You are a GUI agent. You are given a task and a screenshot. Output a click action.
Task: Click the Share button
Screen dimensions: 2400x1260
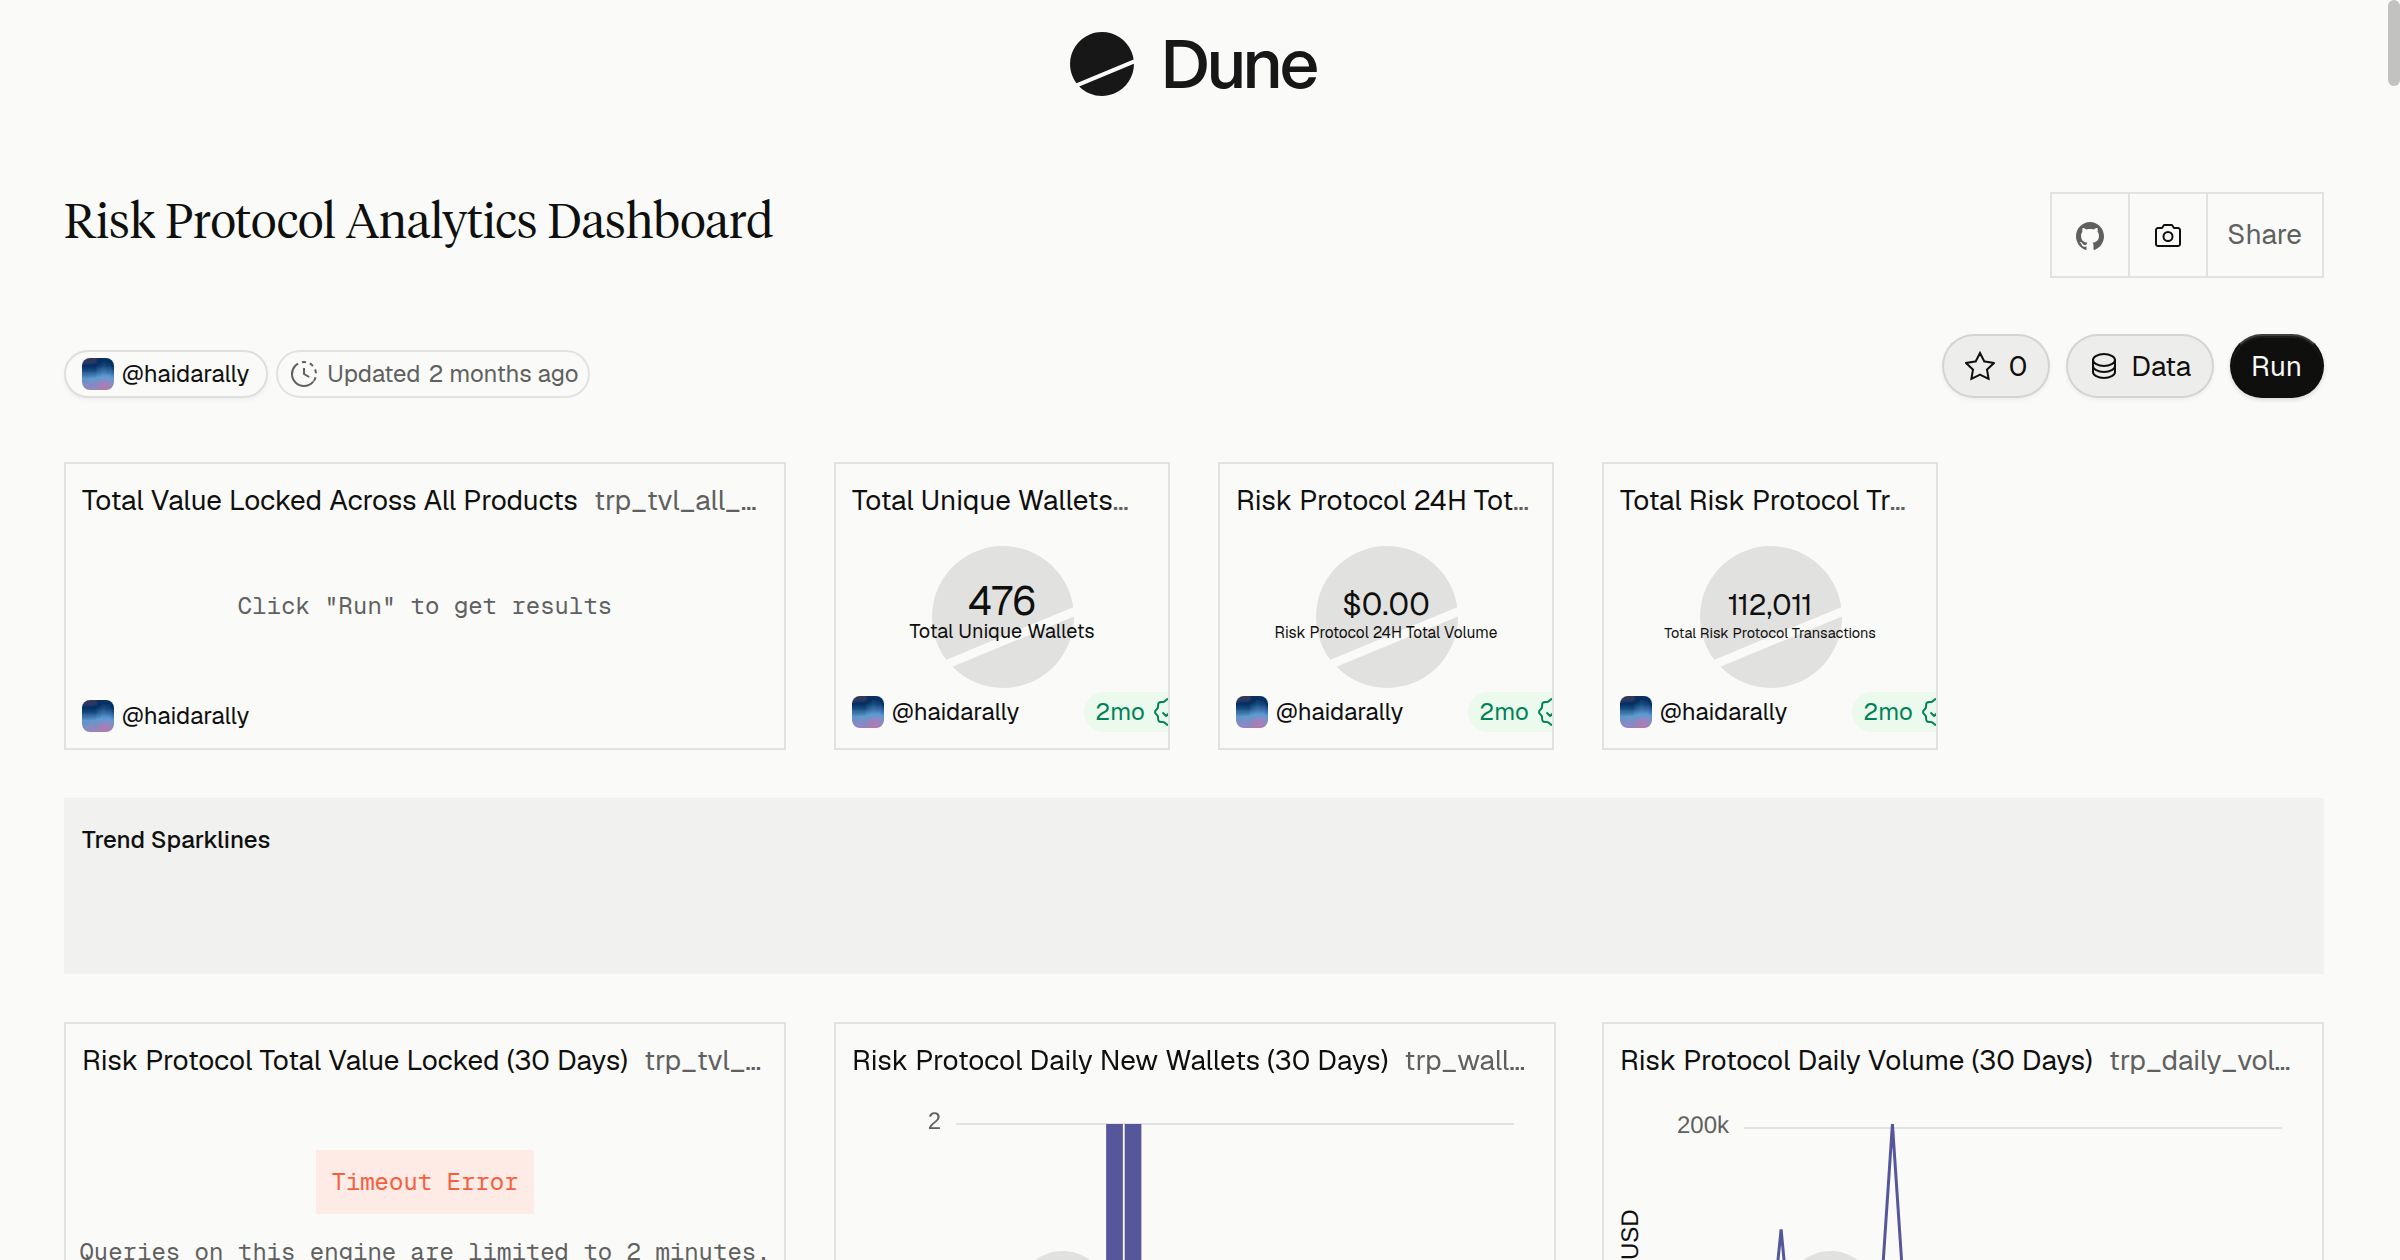(2264, 235)
